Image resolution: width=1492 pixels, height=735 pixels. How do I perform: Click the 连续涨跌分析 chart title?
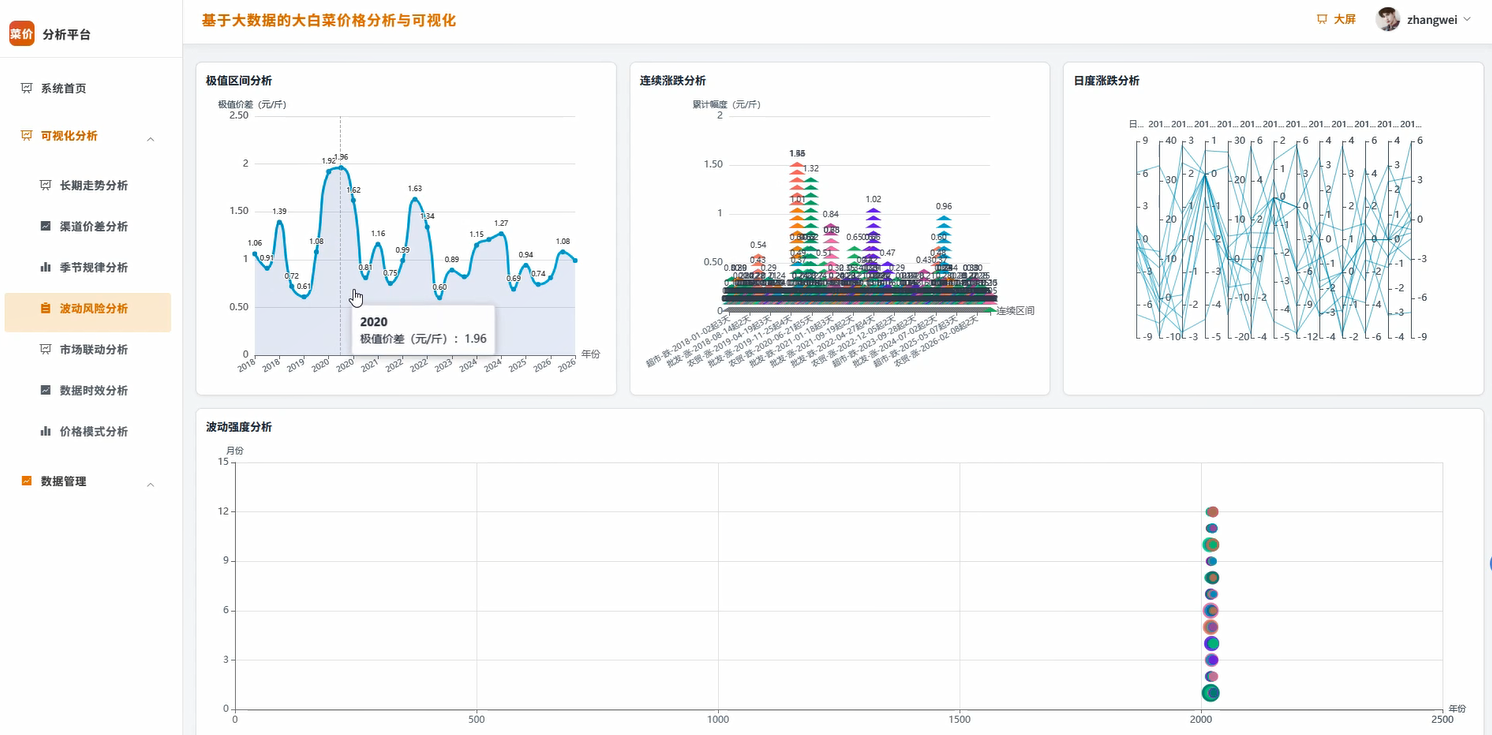(673, 81)
